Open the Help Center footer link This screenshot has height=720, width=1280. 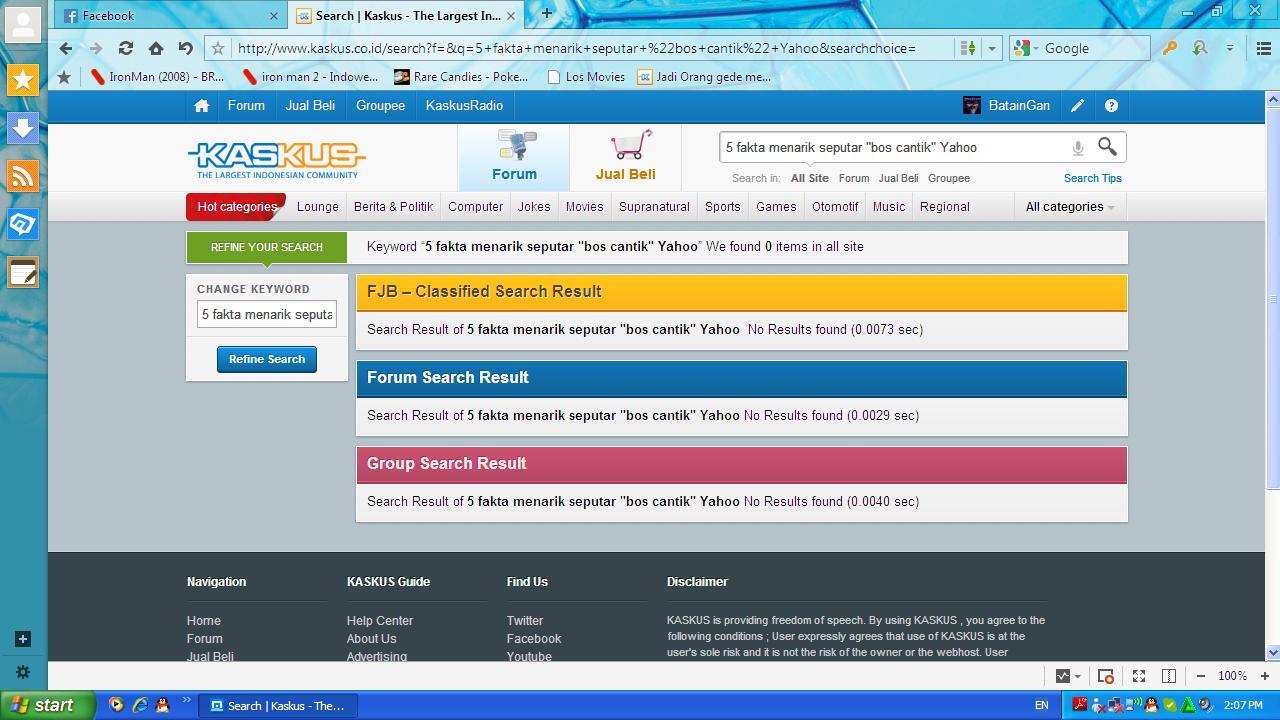pyautogui.click(x=380, y=621)
